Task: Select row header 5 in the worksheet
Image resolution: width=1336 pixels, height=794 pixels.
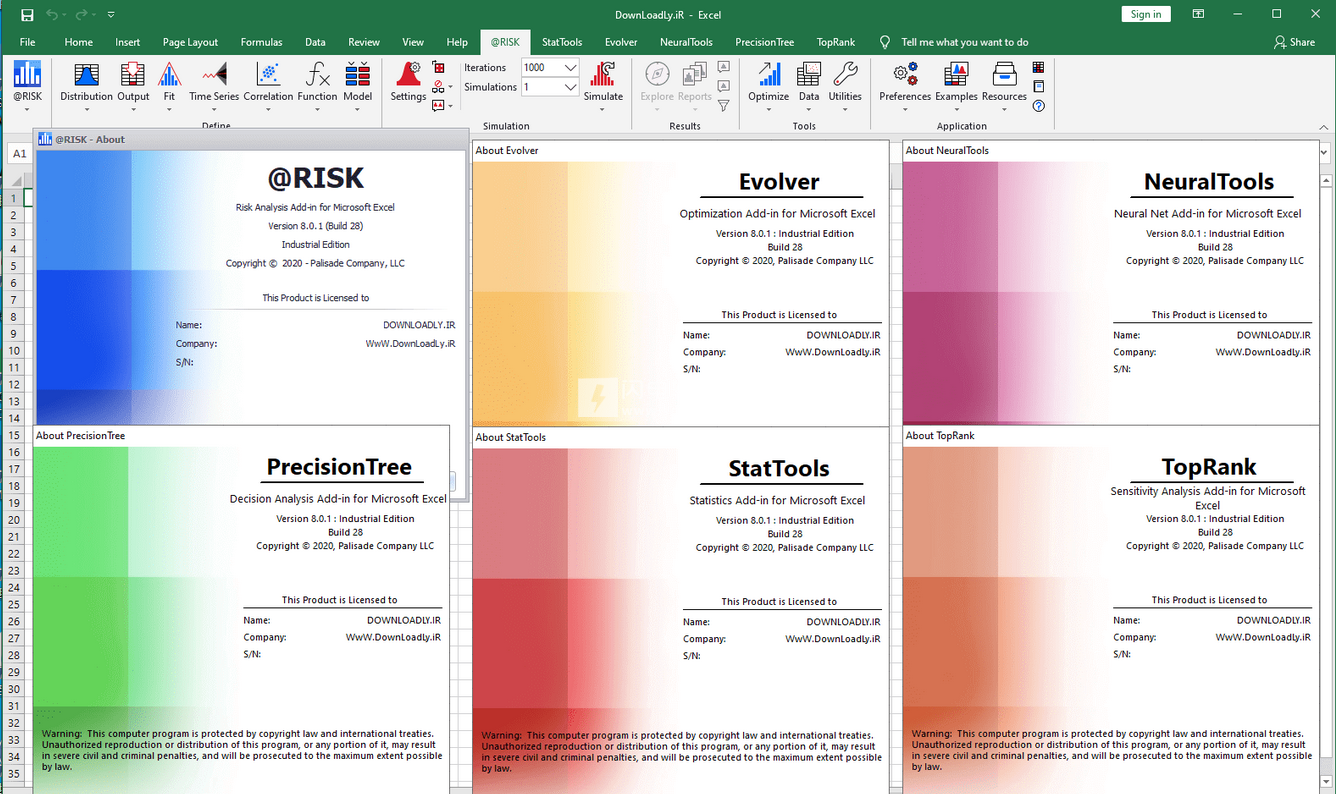Action: click(x=15, y=266)
